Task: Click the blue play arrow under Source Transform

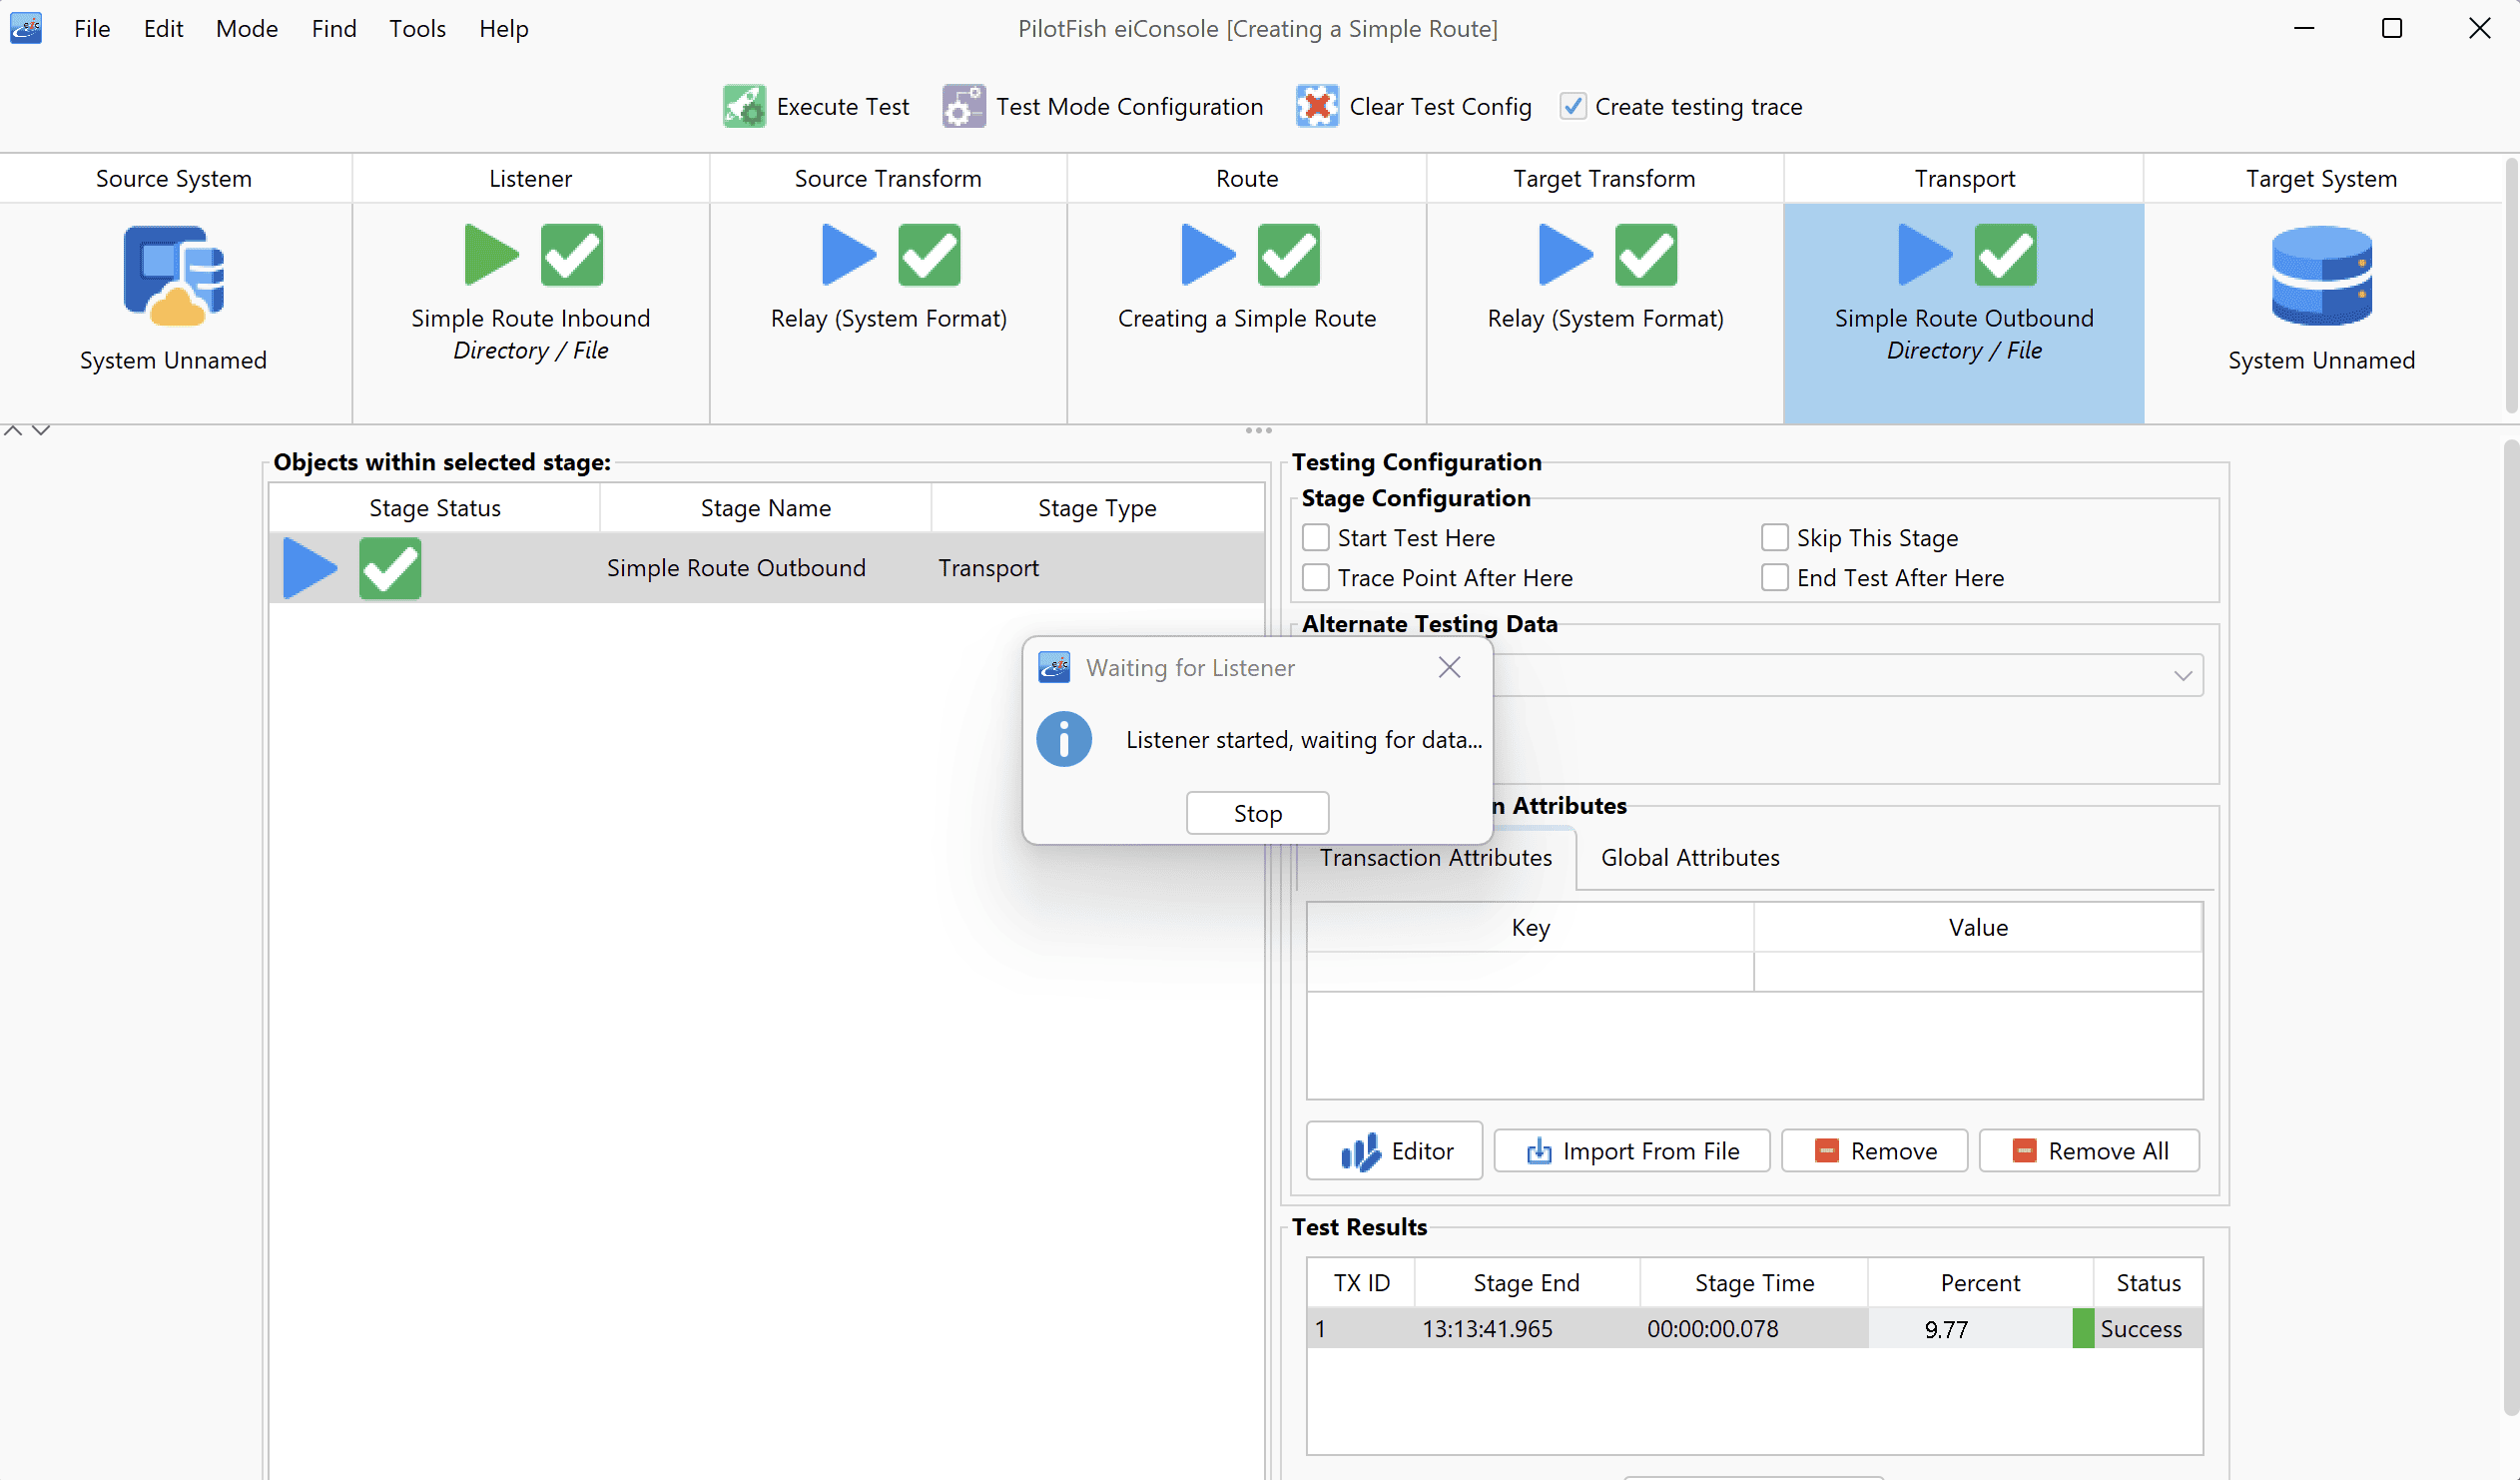Action: (x=848, y=255)
